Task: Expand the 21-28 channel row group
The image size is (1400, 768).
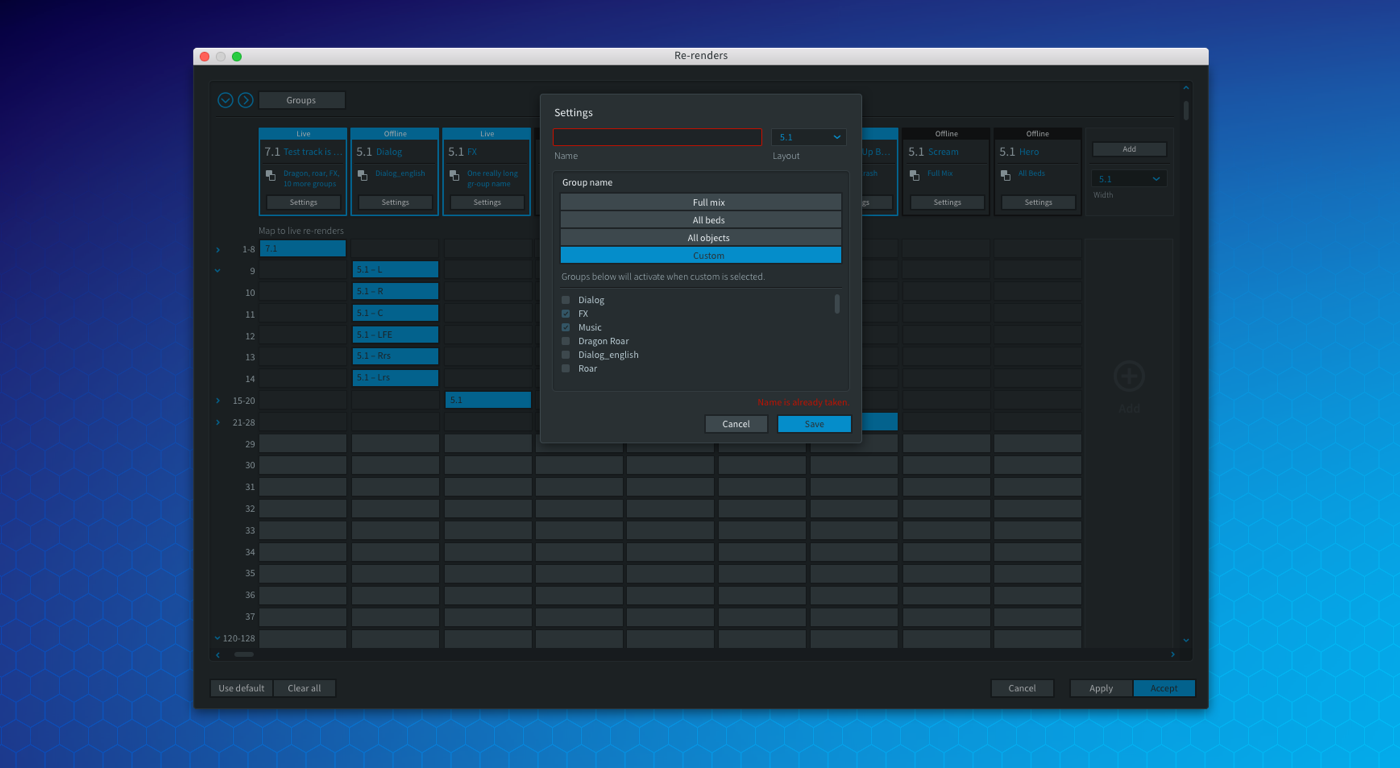Action: (218, 423)
